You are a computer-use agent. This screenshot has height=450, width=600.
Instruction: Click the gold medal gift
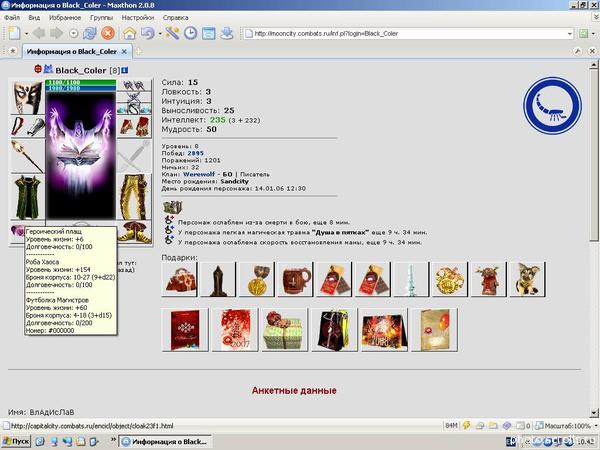pos(257,279)
